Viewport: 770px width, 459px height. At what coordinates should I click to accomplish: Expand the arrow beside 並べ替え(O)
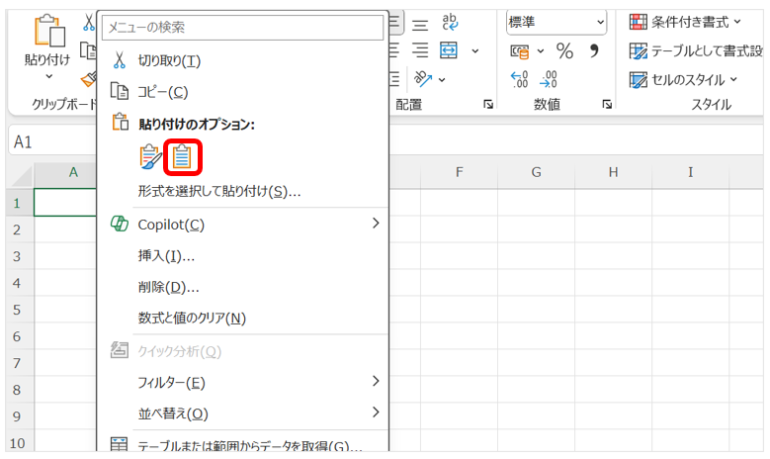(376, 412)
